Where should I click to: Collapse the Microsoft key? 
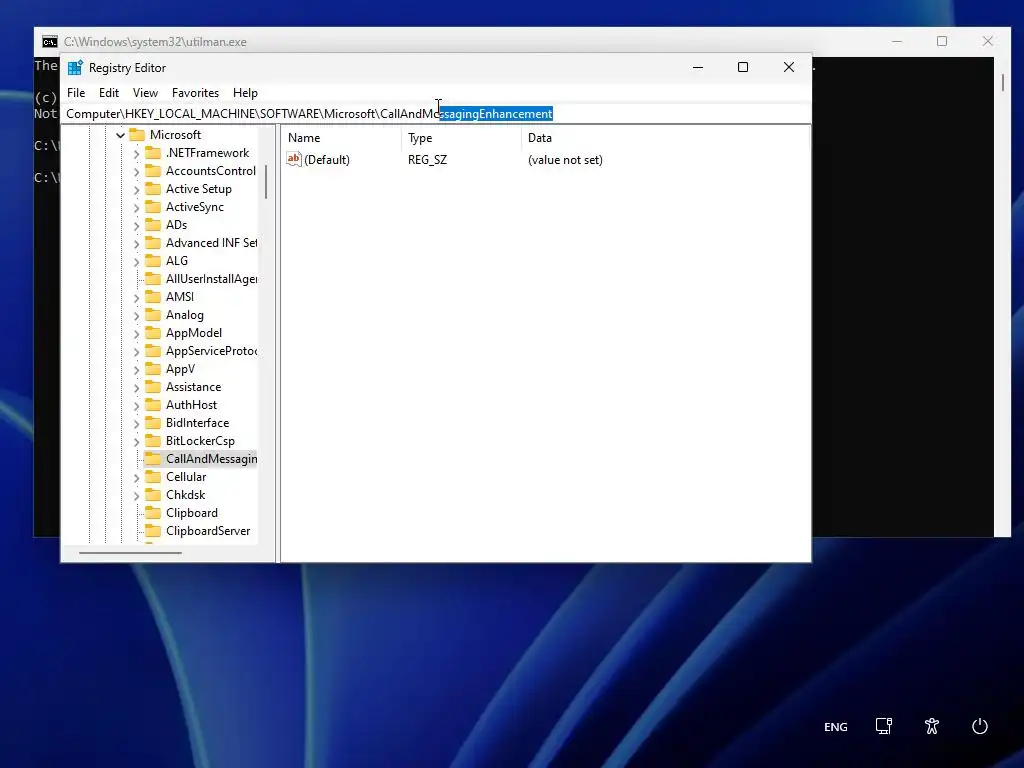pyautogui.click(x=120, y=135)
